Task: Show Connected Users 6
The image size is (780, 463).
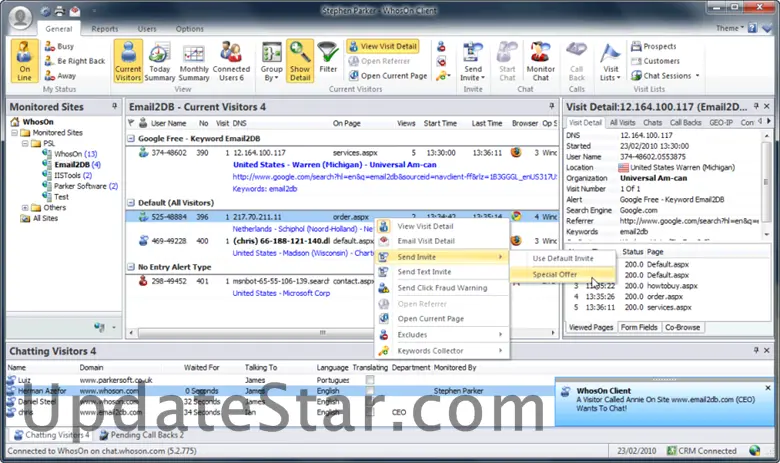Action: pos(231,61)
